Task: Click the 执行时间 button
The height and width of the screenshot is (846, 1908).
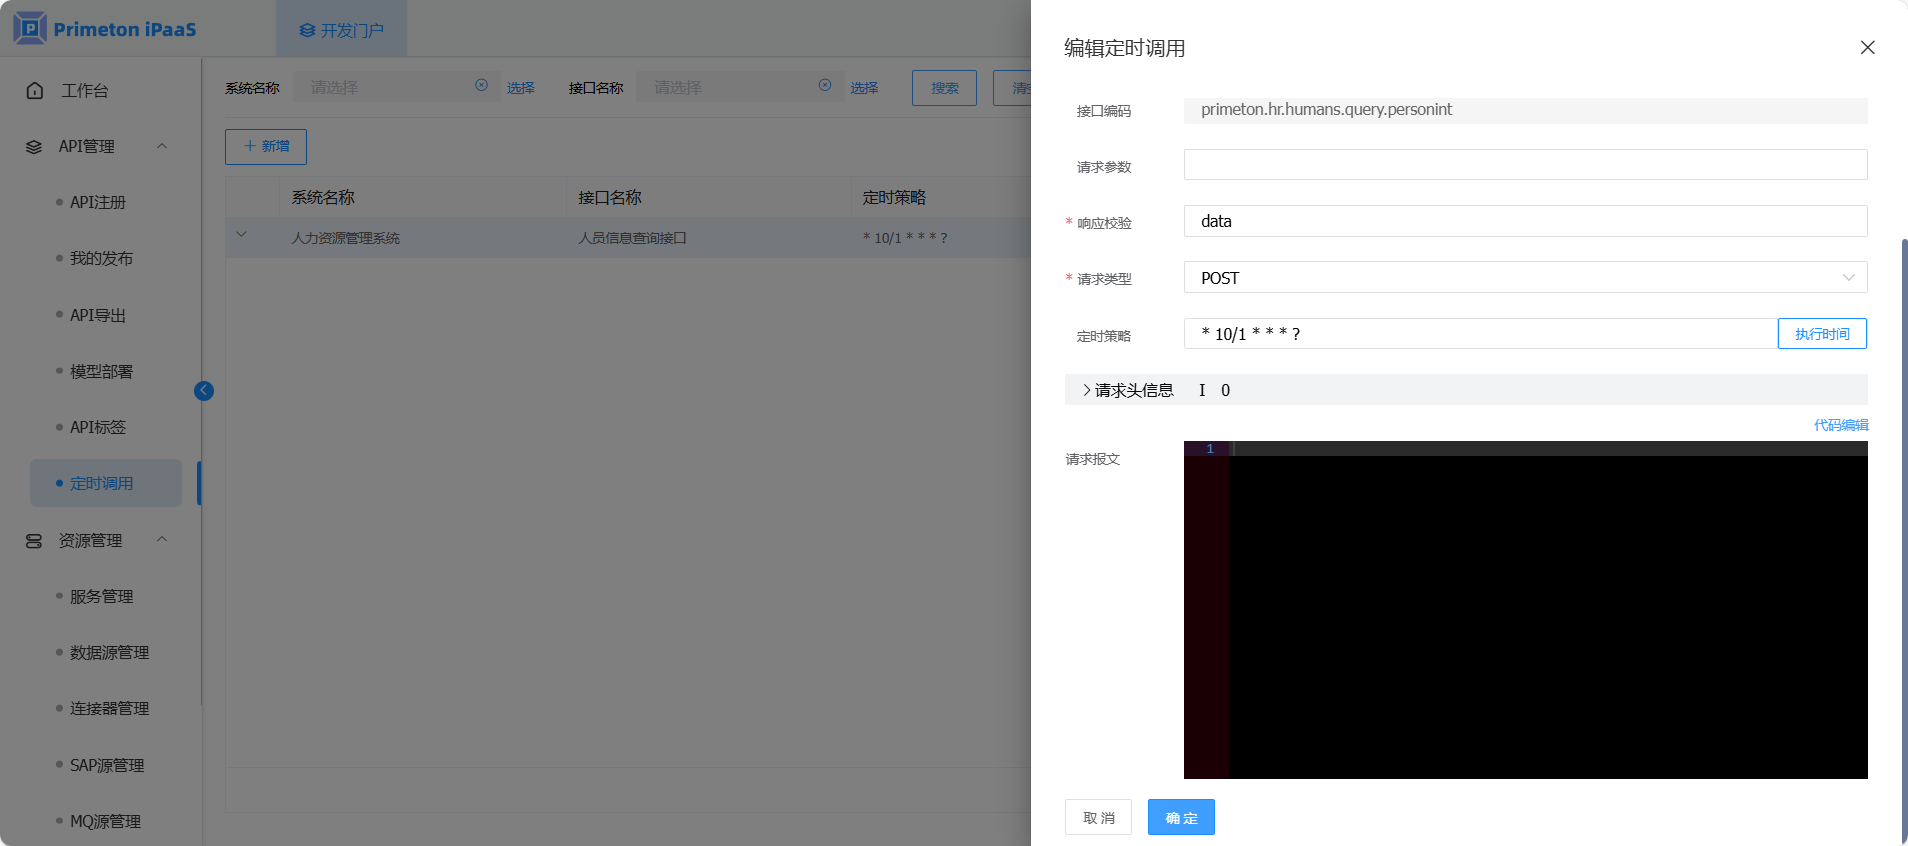Action: click(1821, 334)
